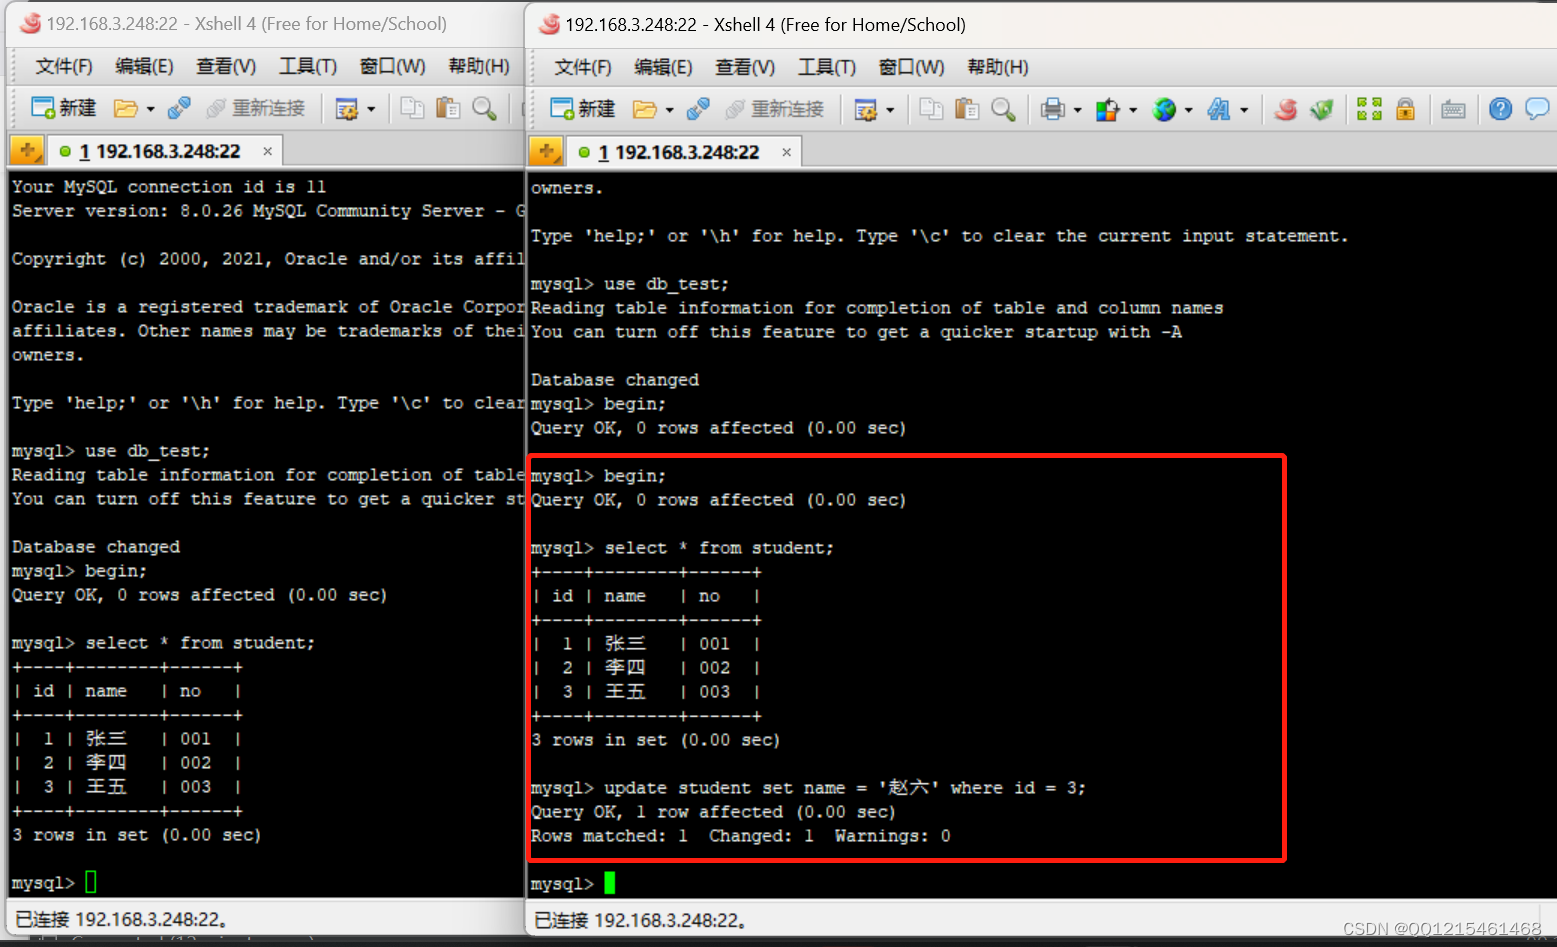Click 重新连接 reconnect button in right window
The height and width of the screenshot is (947, 1557).
tap(775, 109)
